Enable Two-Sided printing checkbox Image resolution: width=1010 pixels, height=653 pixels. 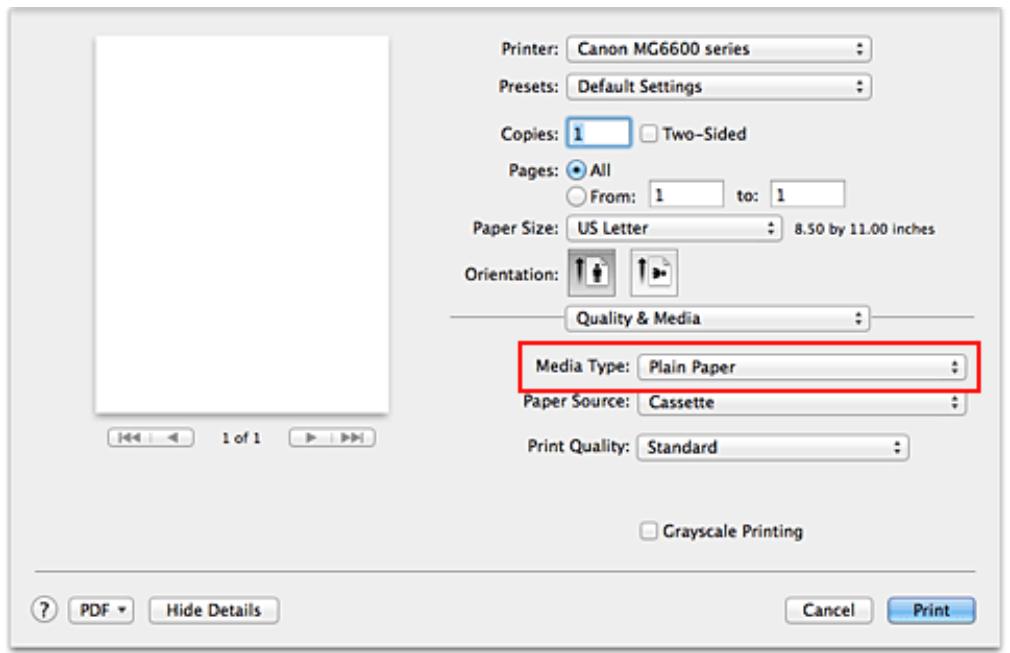tap(649, 133)
